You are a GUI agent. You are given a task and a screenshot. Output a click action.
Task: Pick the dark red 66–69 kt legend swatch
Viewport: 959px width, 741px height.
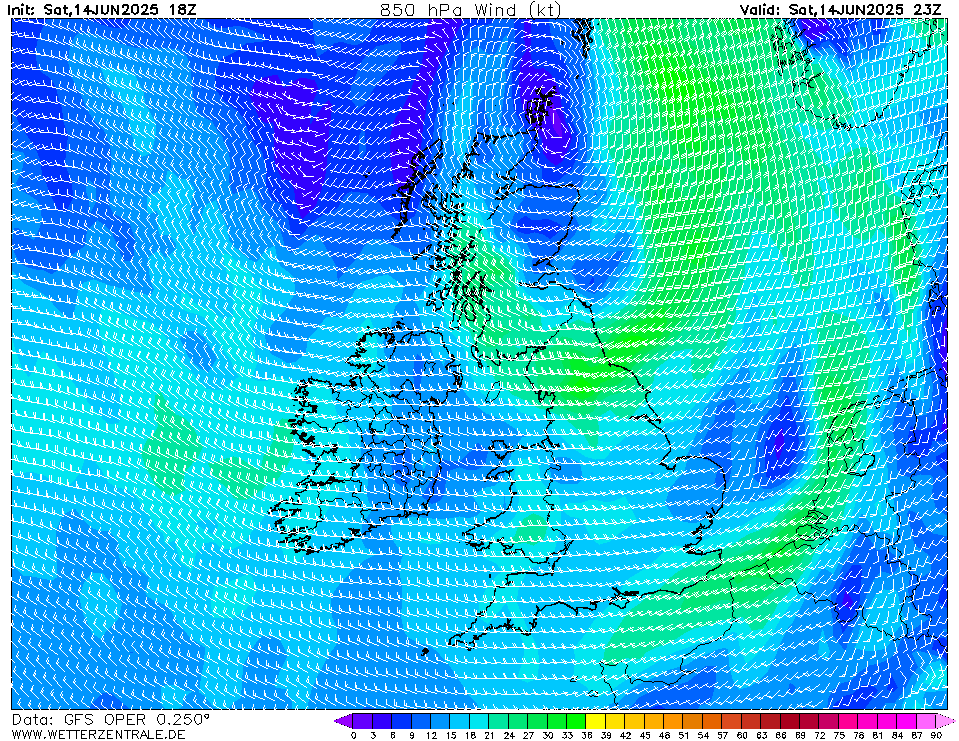tap(791, 721)
